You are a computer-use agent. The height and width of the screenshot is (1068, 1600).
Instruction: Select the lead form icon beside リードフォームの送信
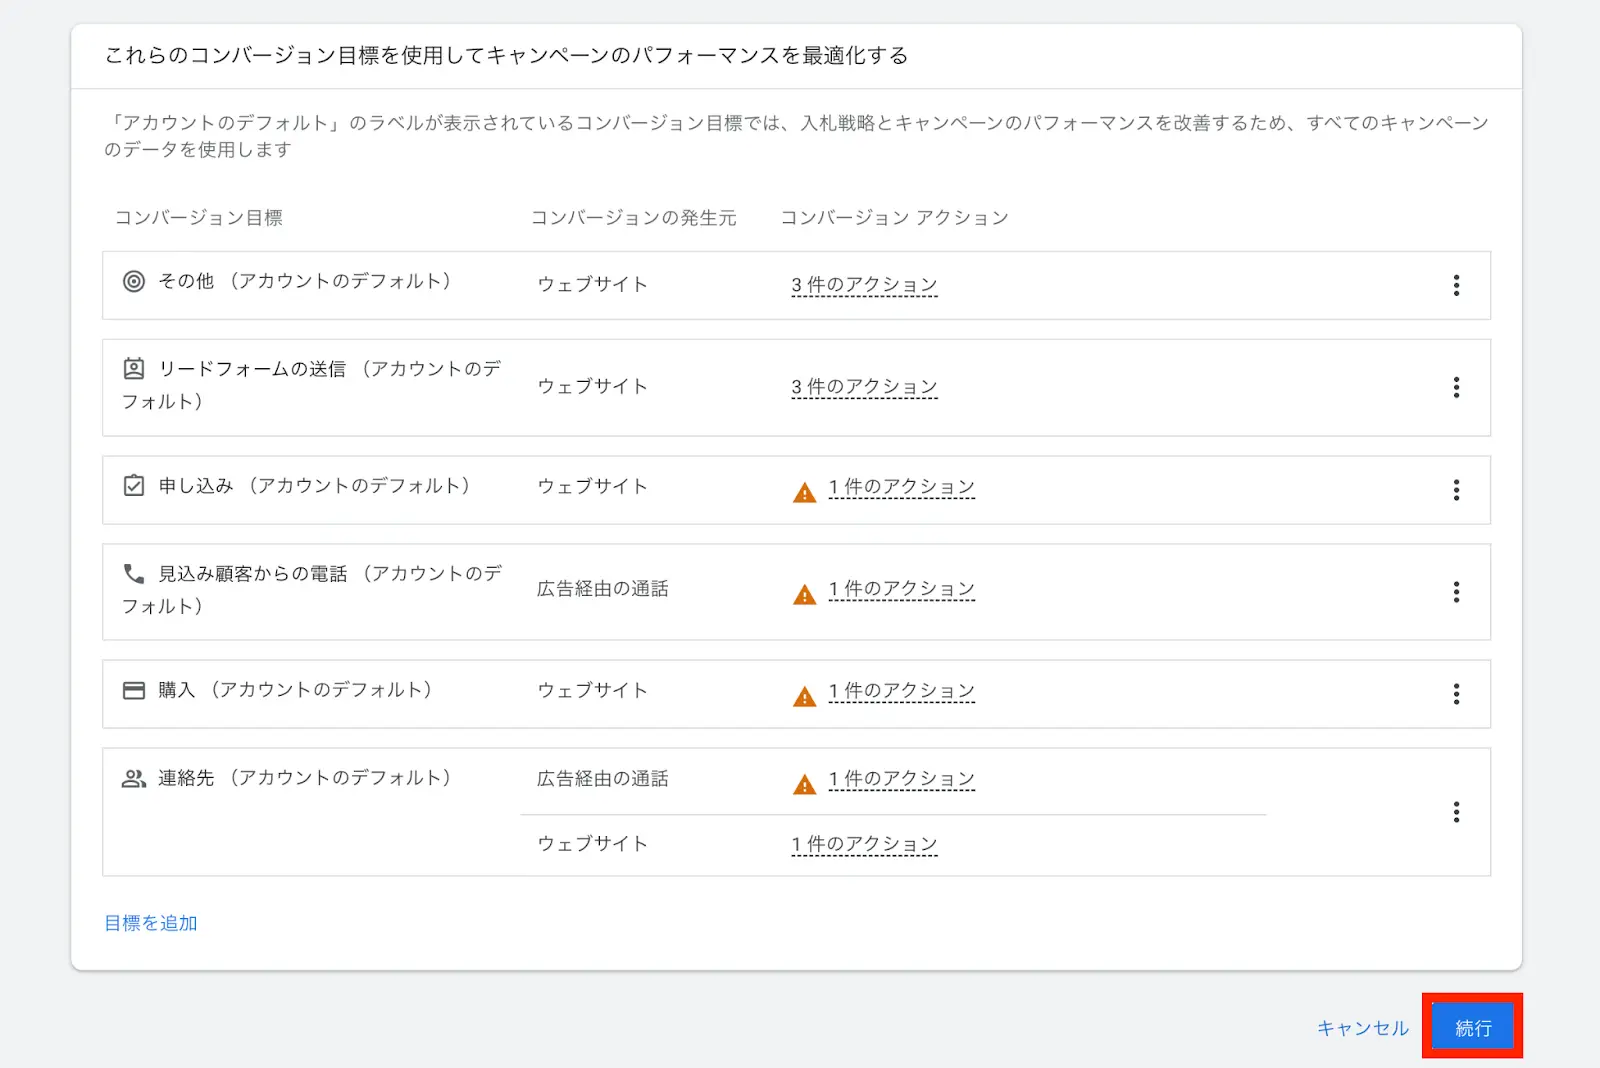[134, 369]
